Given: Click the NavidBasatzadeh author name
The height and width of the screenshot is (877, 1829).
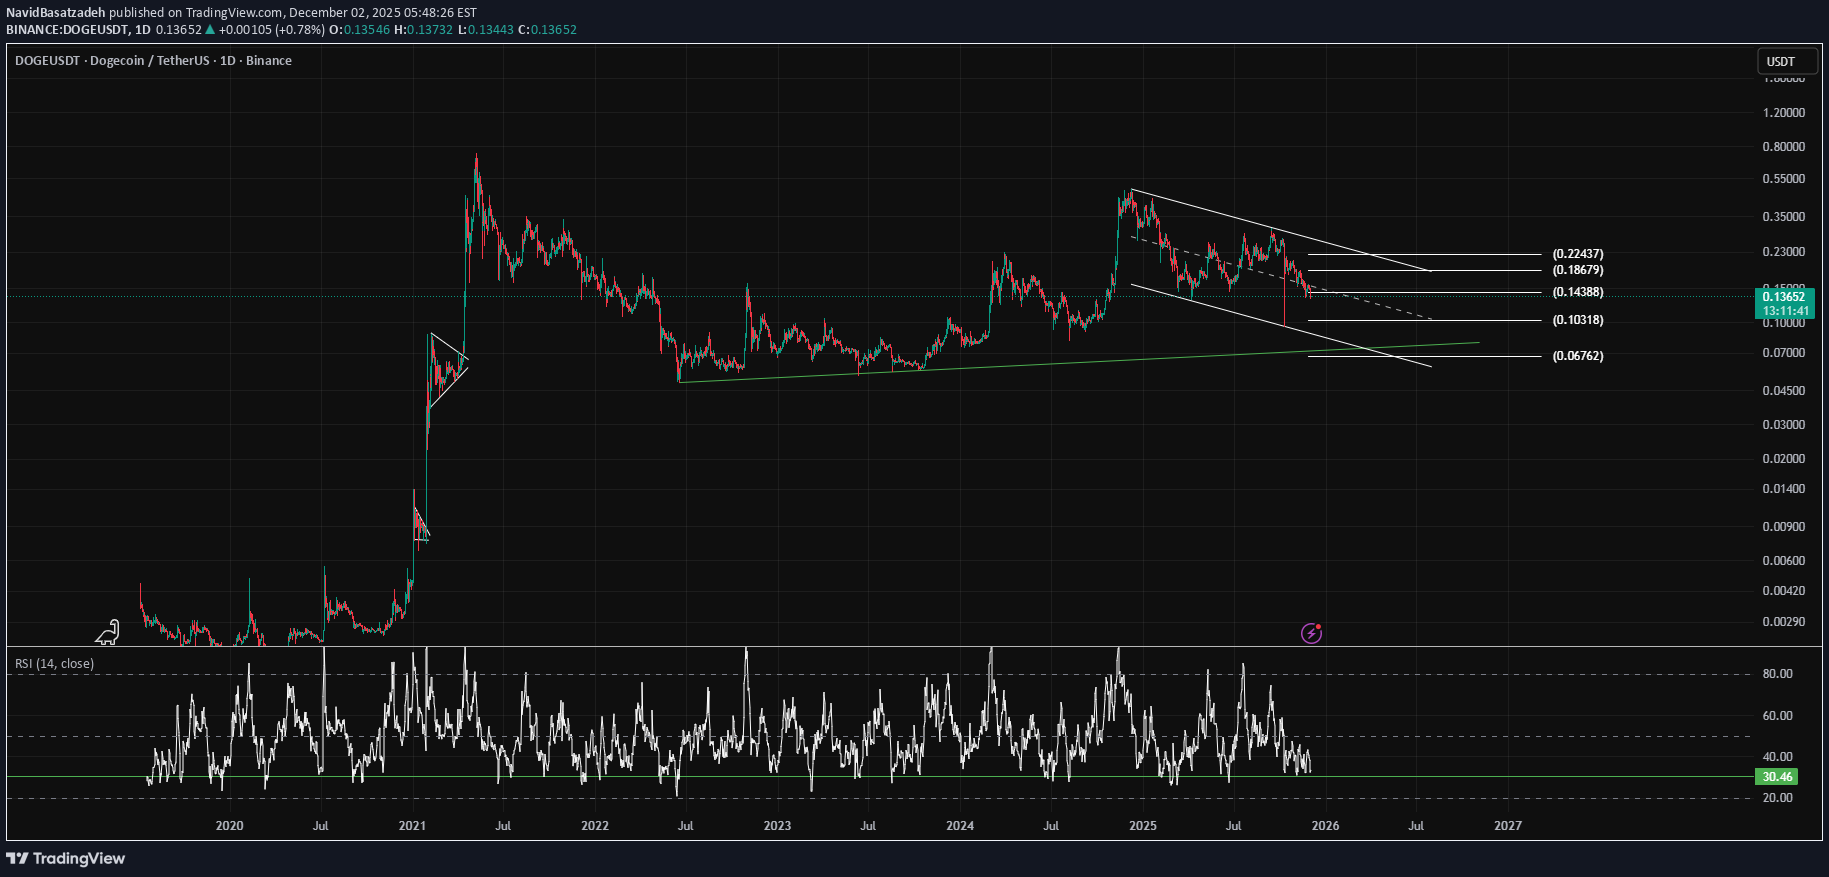Looking at the screenshot, I should click(x=56, y=13).
